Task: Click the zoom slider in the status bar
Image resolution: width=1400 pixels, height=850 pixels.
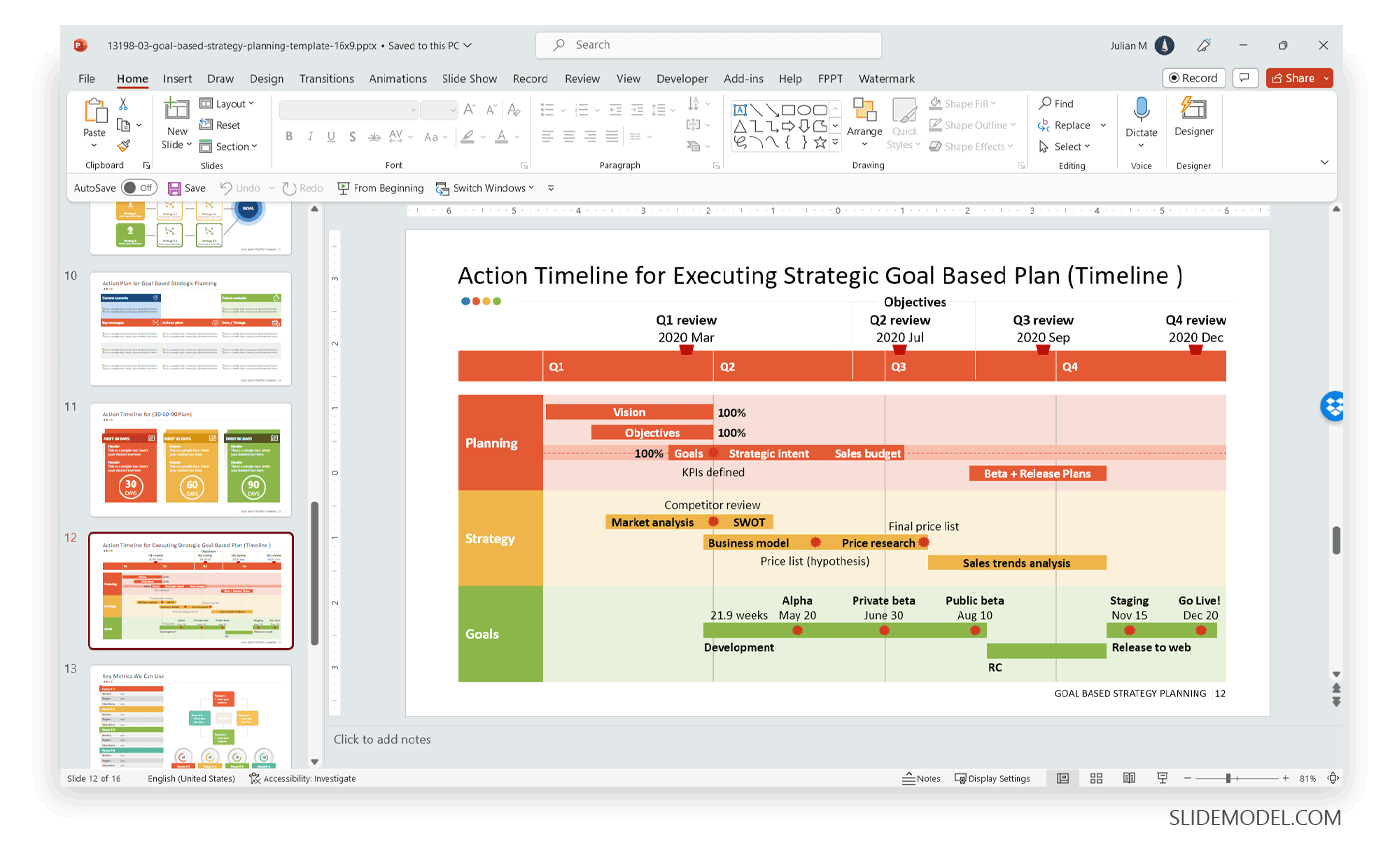Action: 1228,778
